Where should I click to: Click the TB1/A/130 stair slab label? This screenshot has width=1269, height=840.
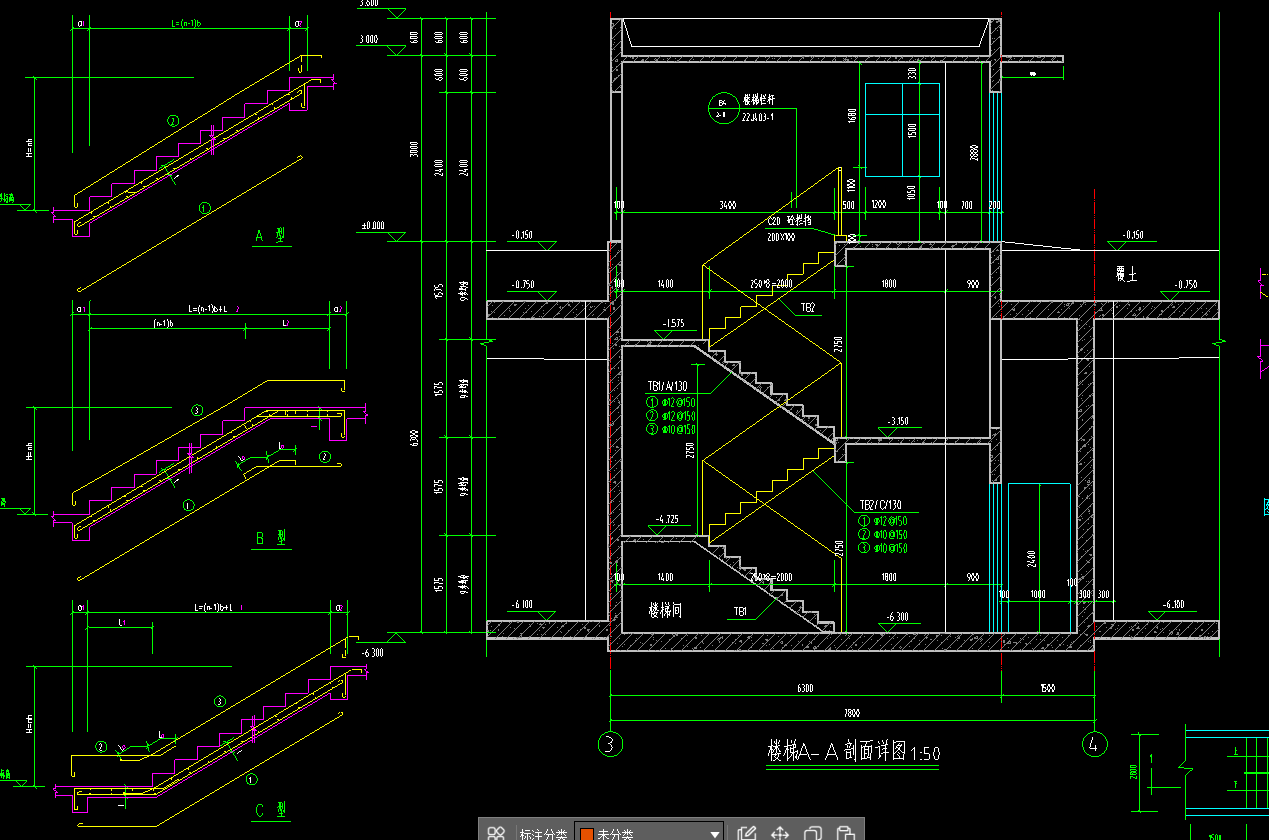click(x=667, y=386)
